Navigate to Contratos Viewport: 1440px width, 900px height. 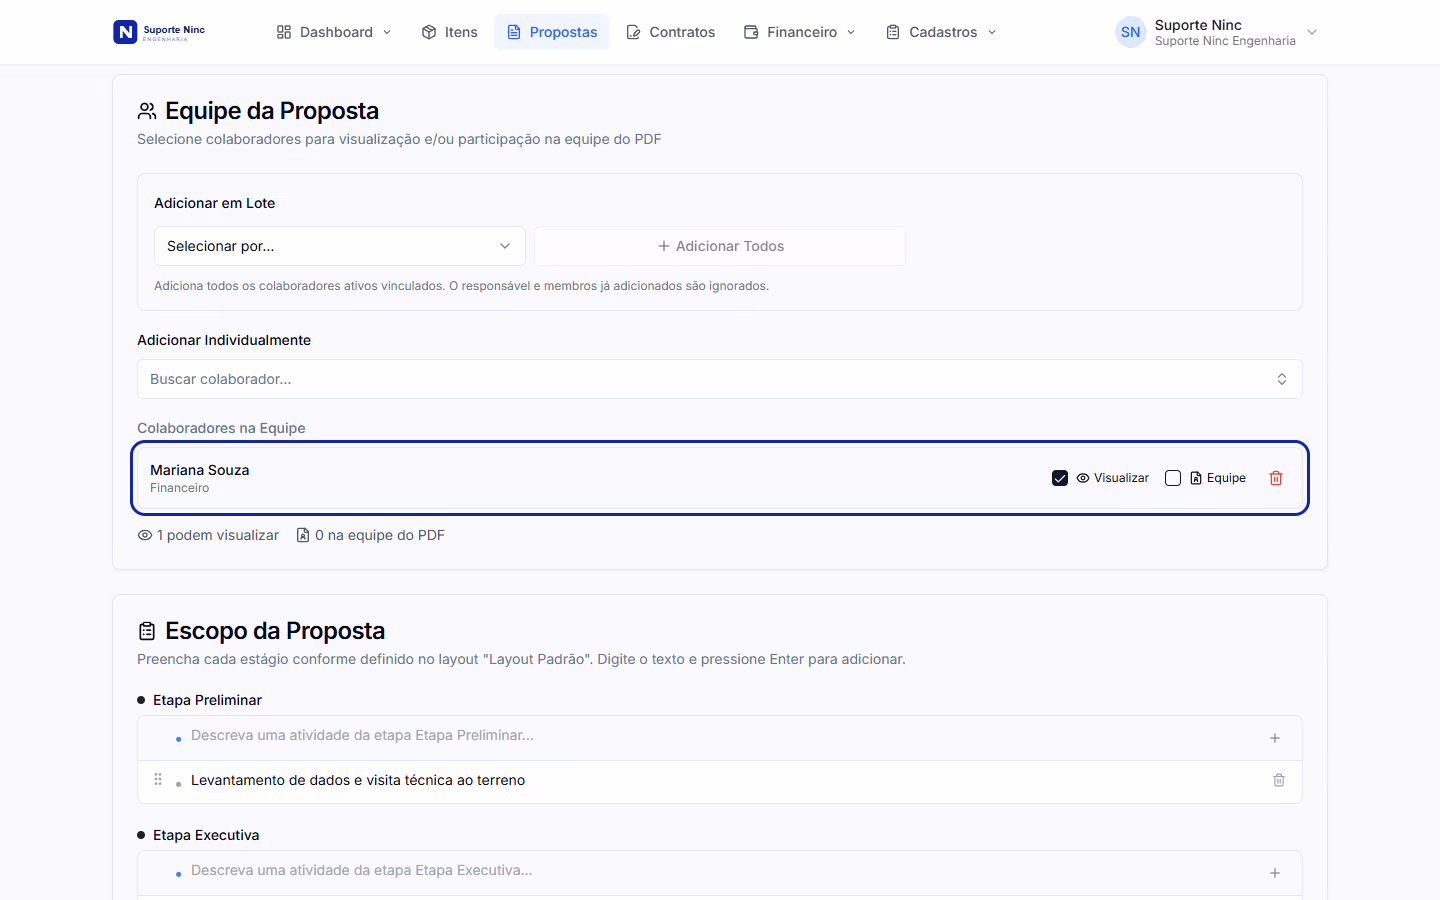click(671, 32)
